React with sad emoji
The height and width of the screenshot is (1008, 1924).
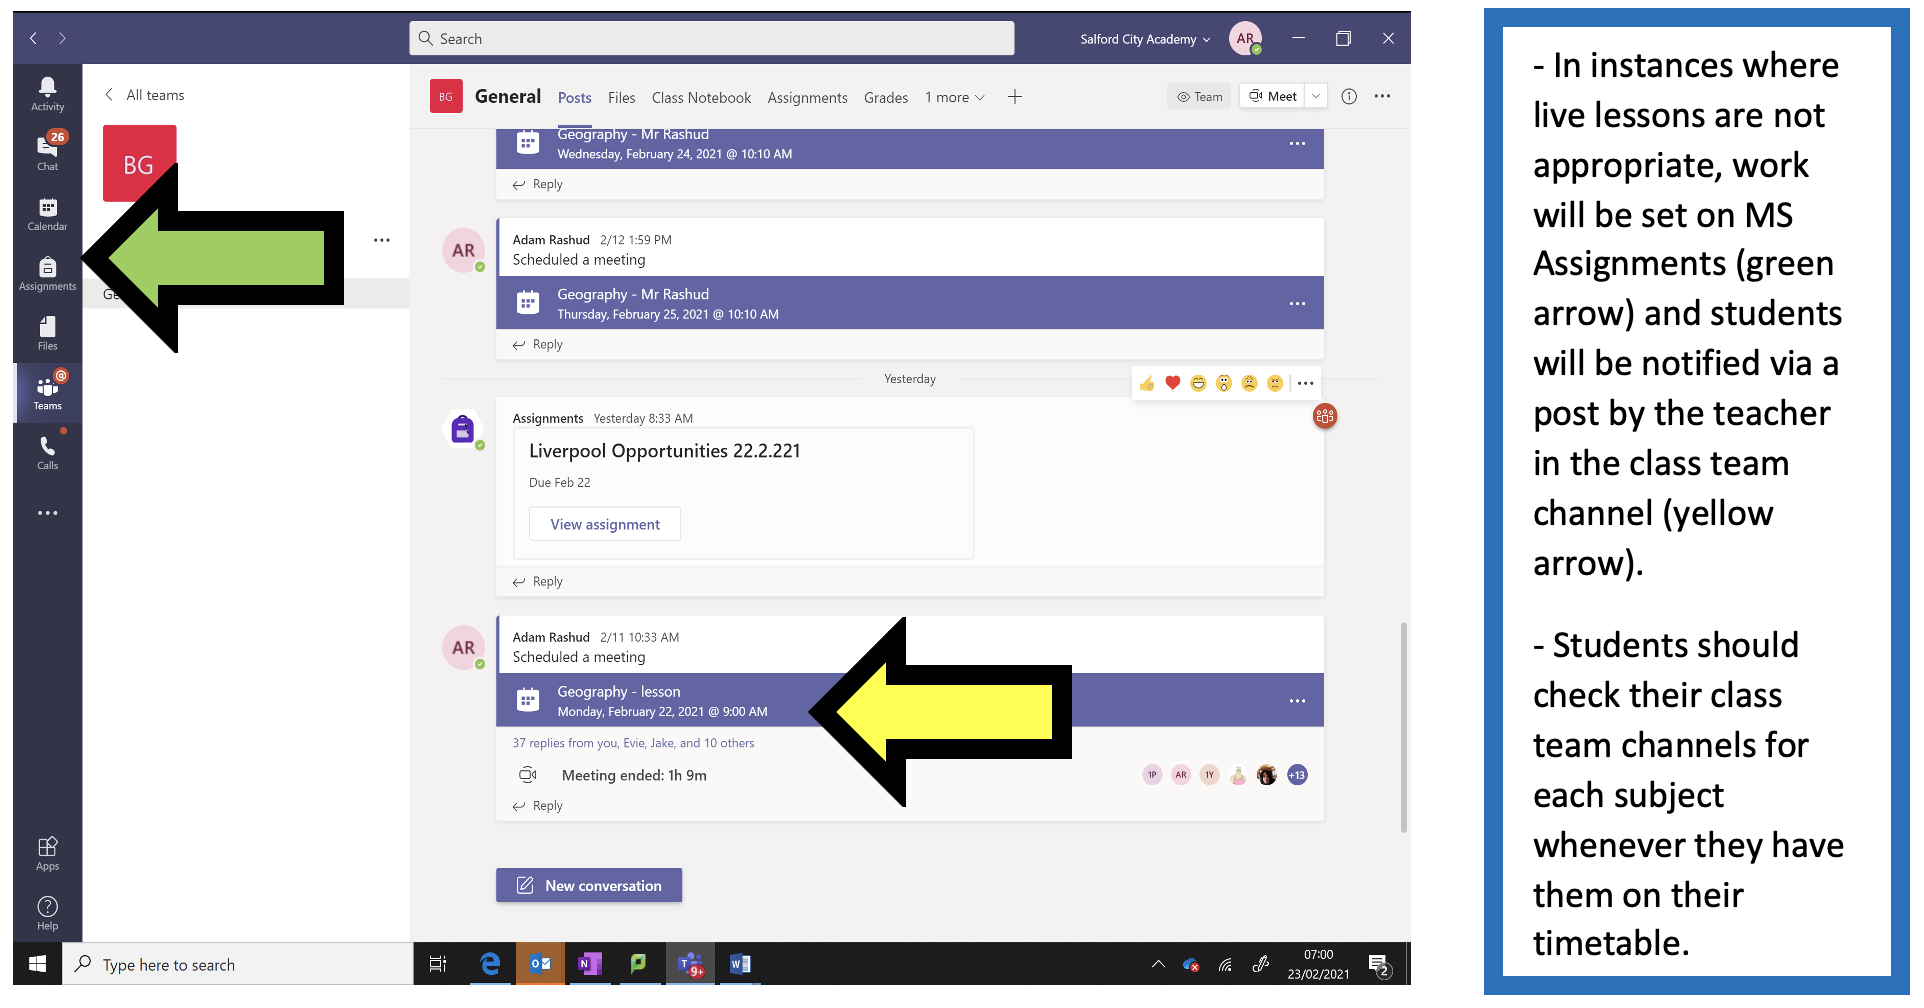pos(1249,383)
